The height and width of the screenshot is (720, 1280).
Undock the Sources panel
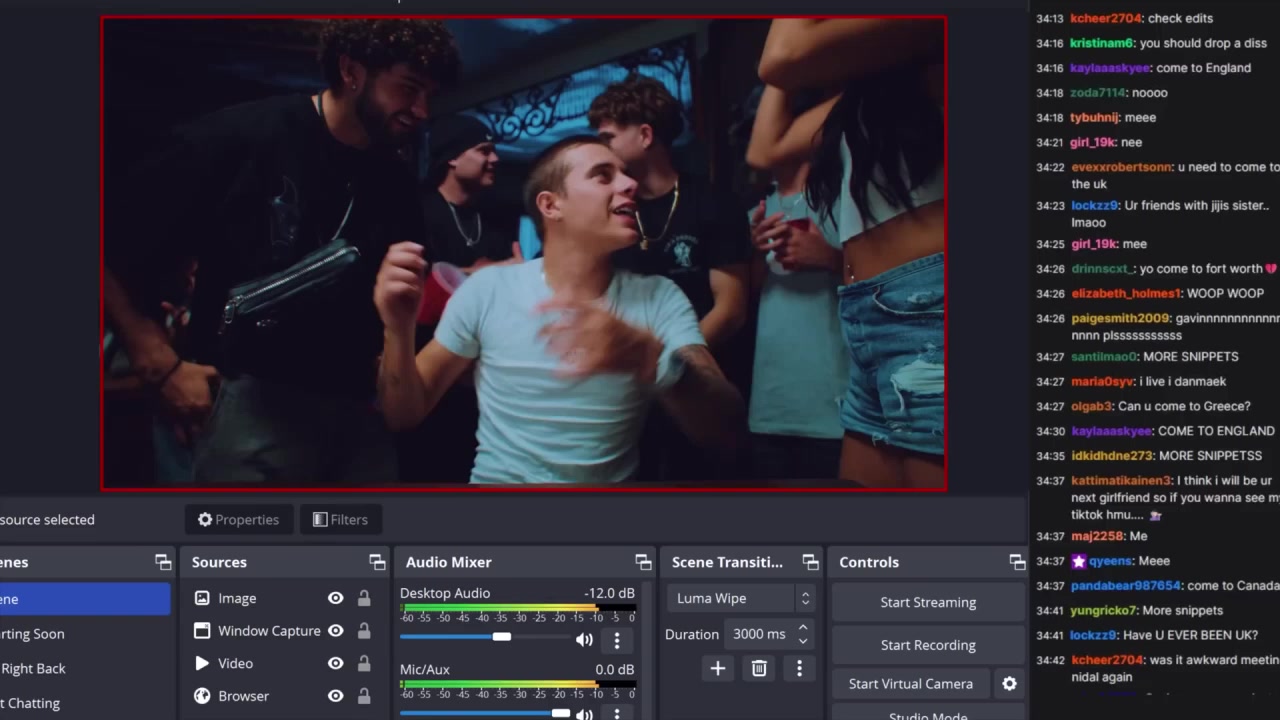pyautogui.click(x=377, y=562)
